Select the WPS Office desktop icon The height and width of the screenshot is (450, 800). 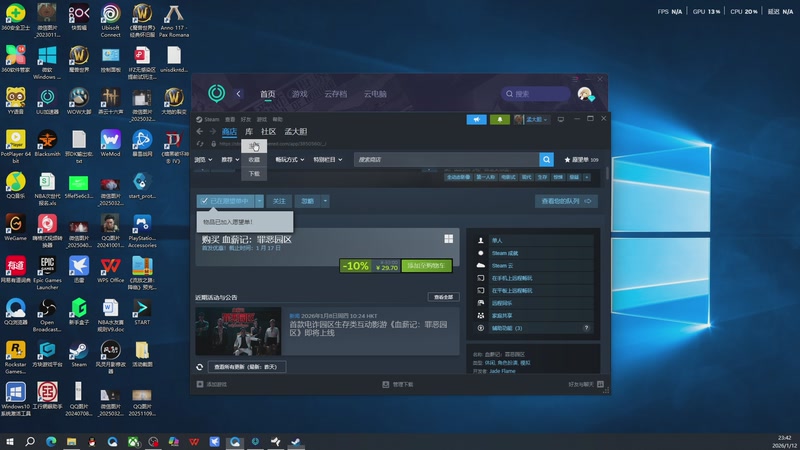coord(110,269)
